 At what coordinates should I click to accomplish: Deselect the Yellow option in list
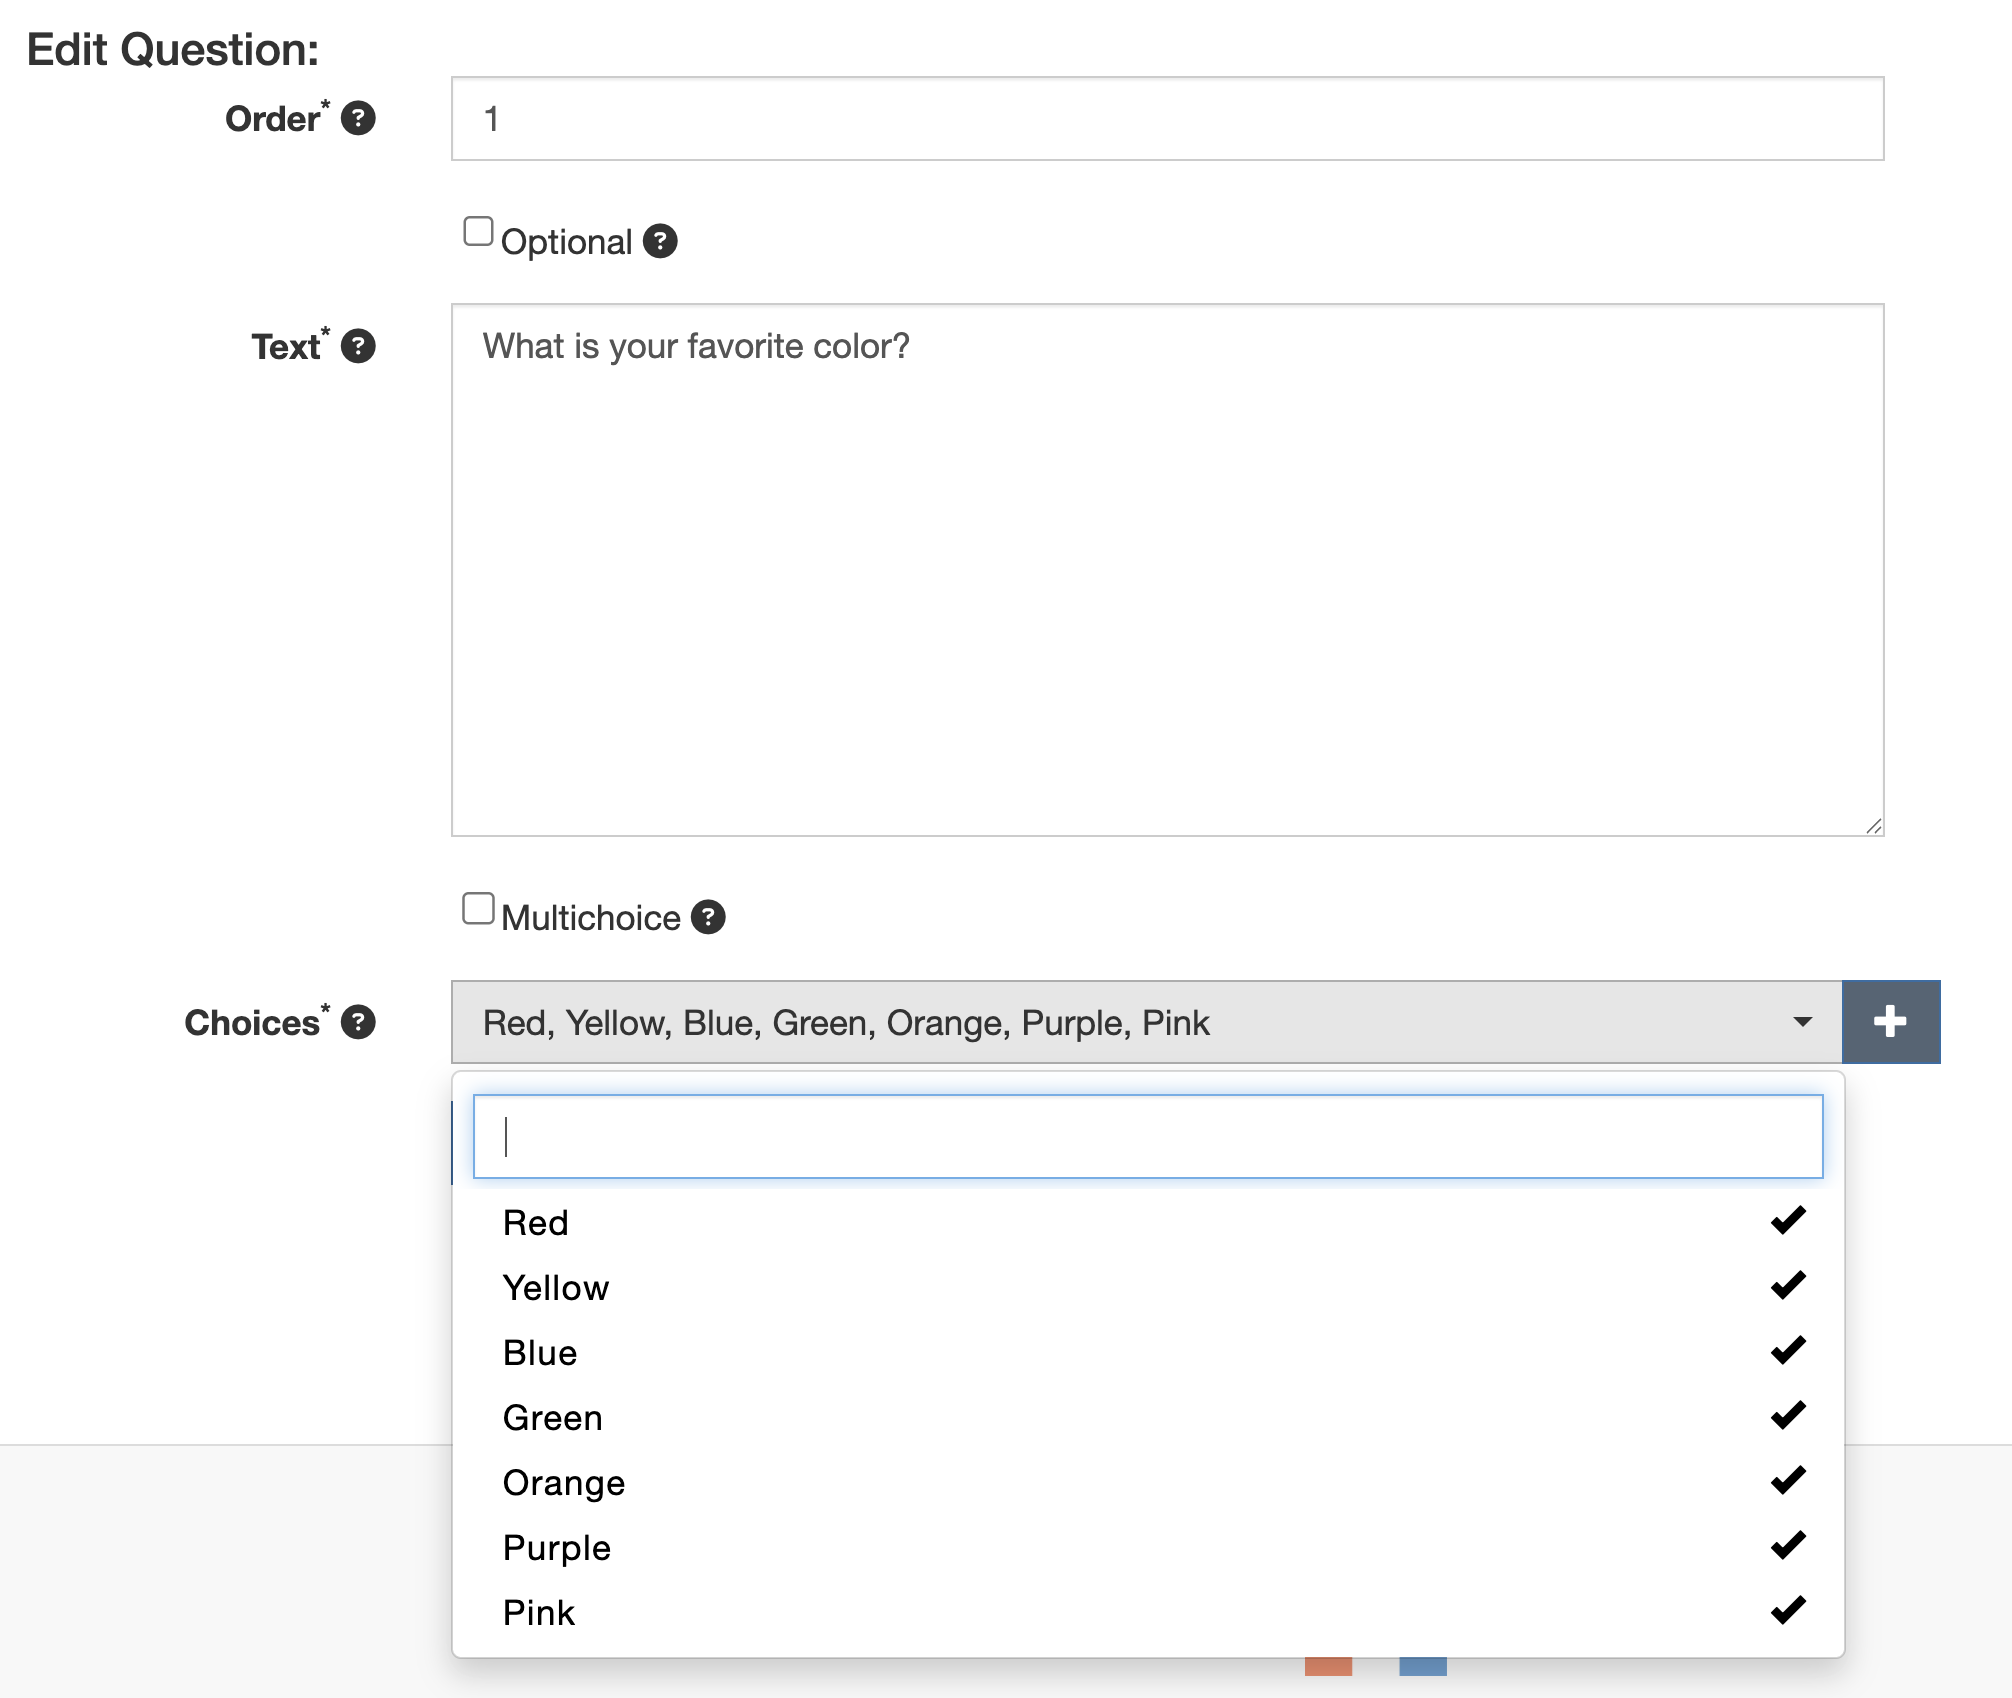(x=556, y=1288)
